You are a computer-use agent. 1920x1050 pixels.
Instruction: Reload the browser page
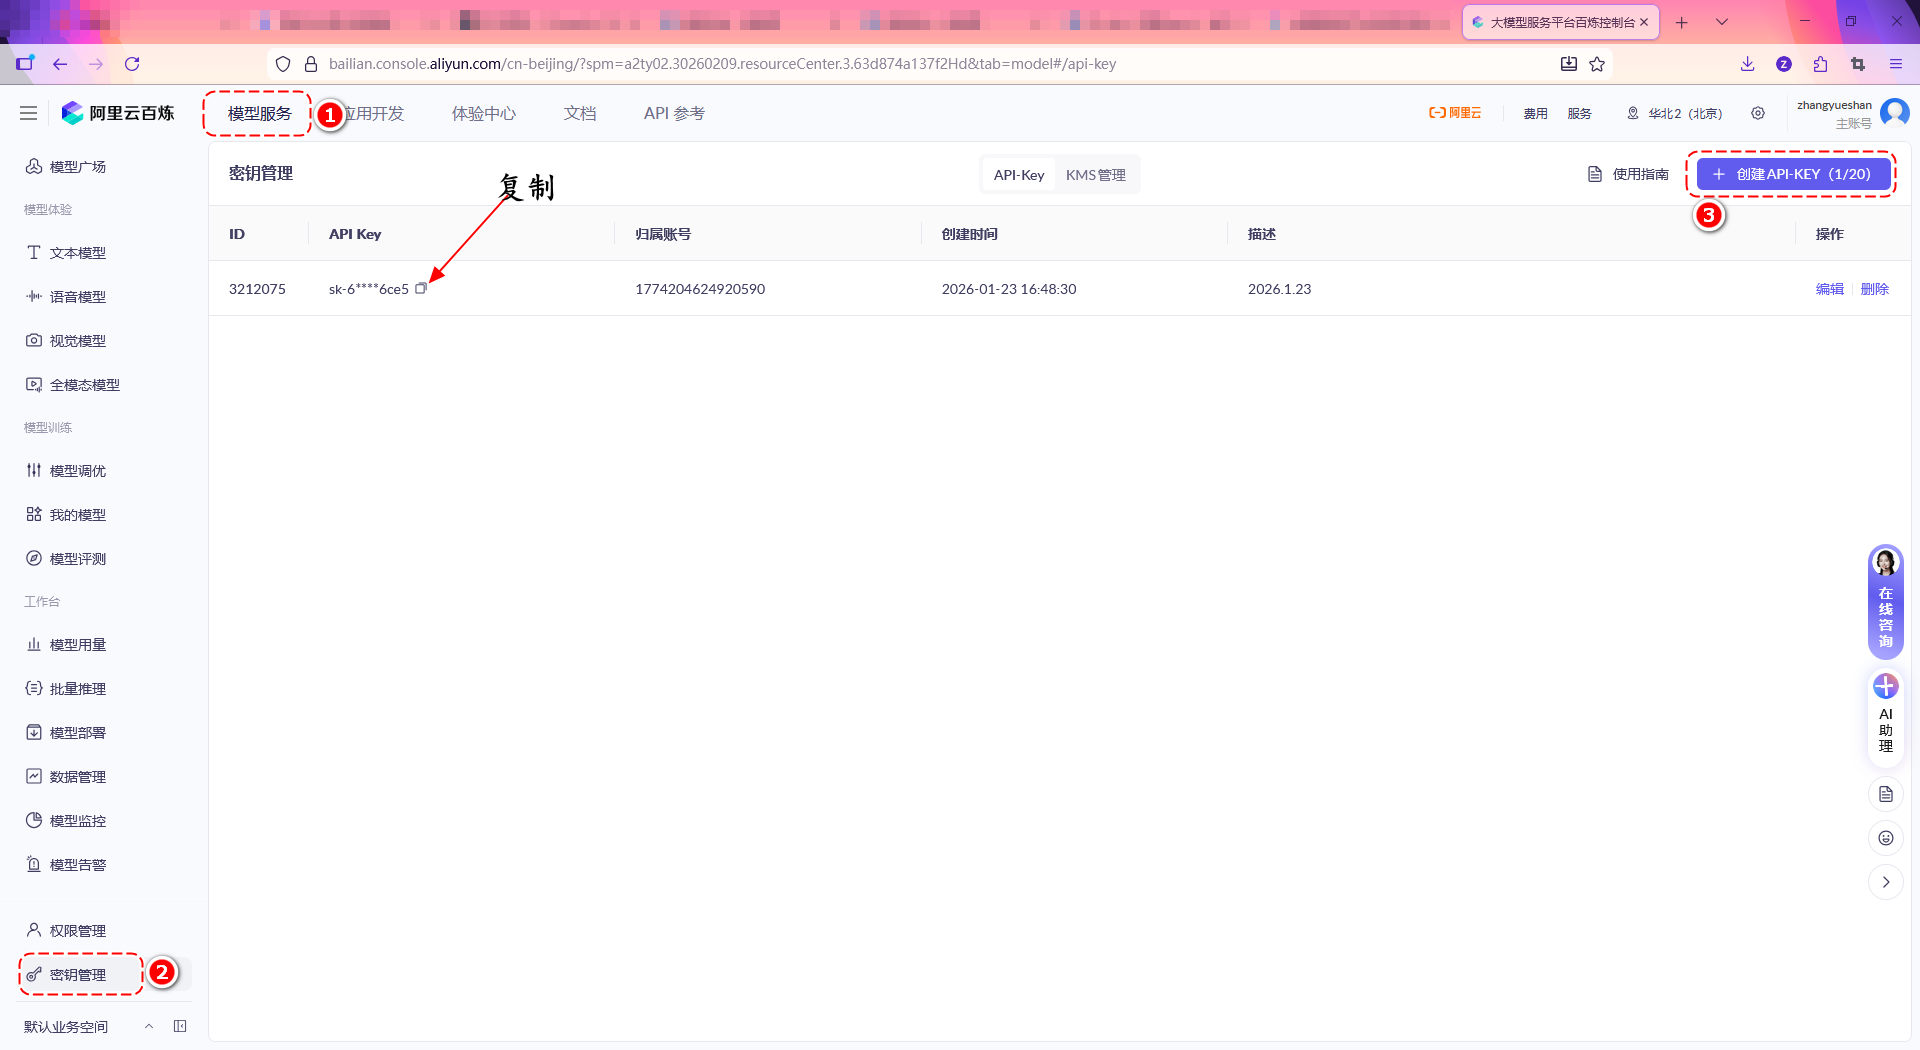(x=132, y=64)
